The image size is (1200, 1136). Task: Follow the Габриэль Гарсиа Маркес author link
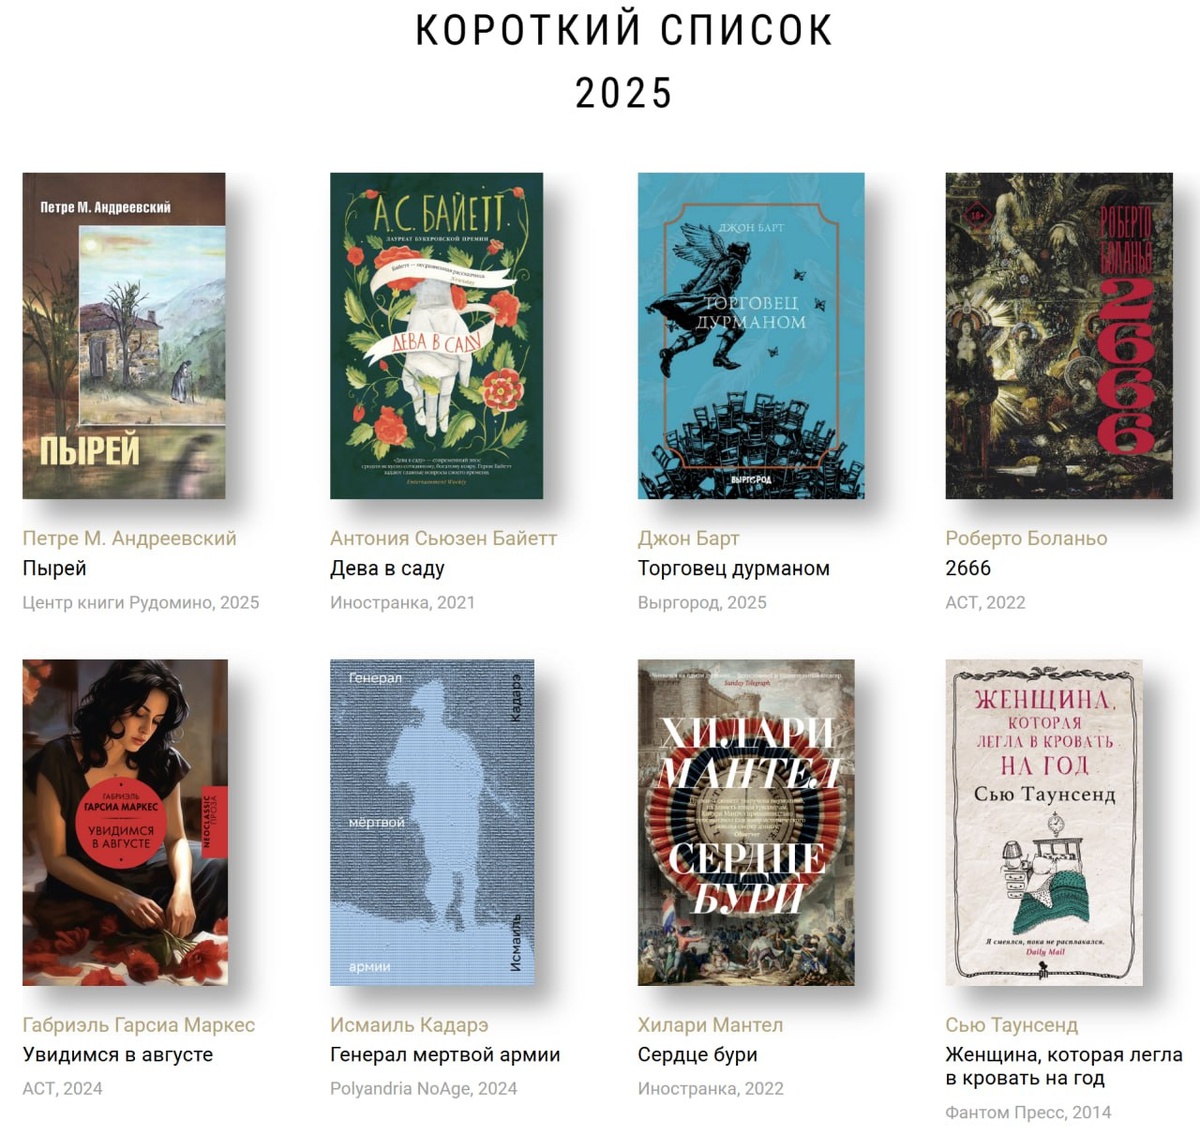pos(139,1025)
